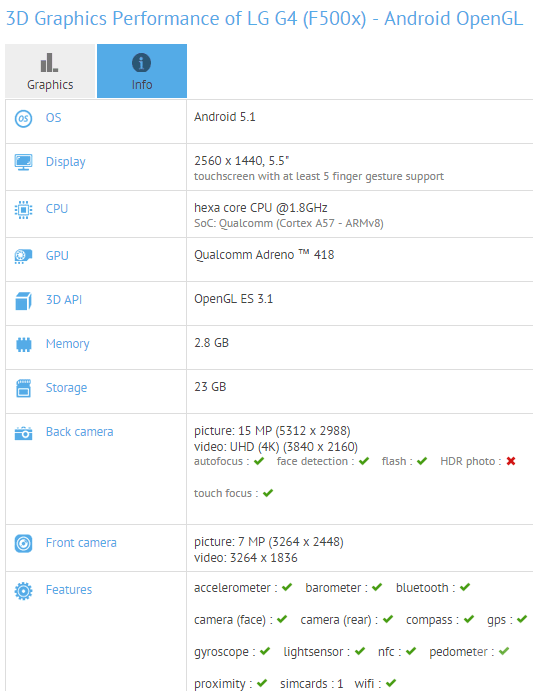
Task: Click the gyroscope green checkmark
Action: 265,651
